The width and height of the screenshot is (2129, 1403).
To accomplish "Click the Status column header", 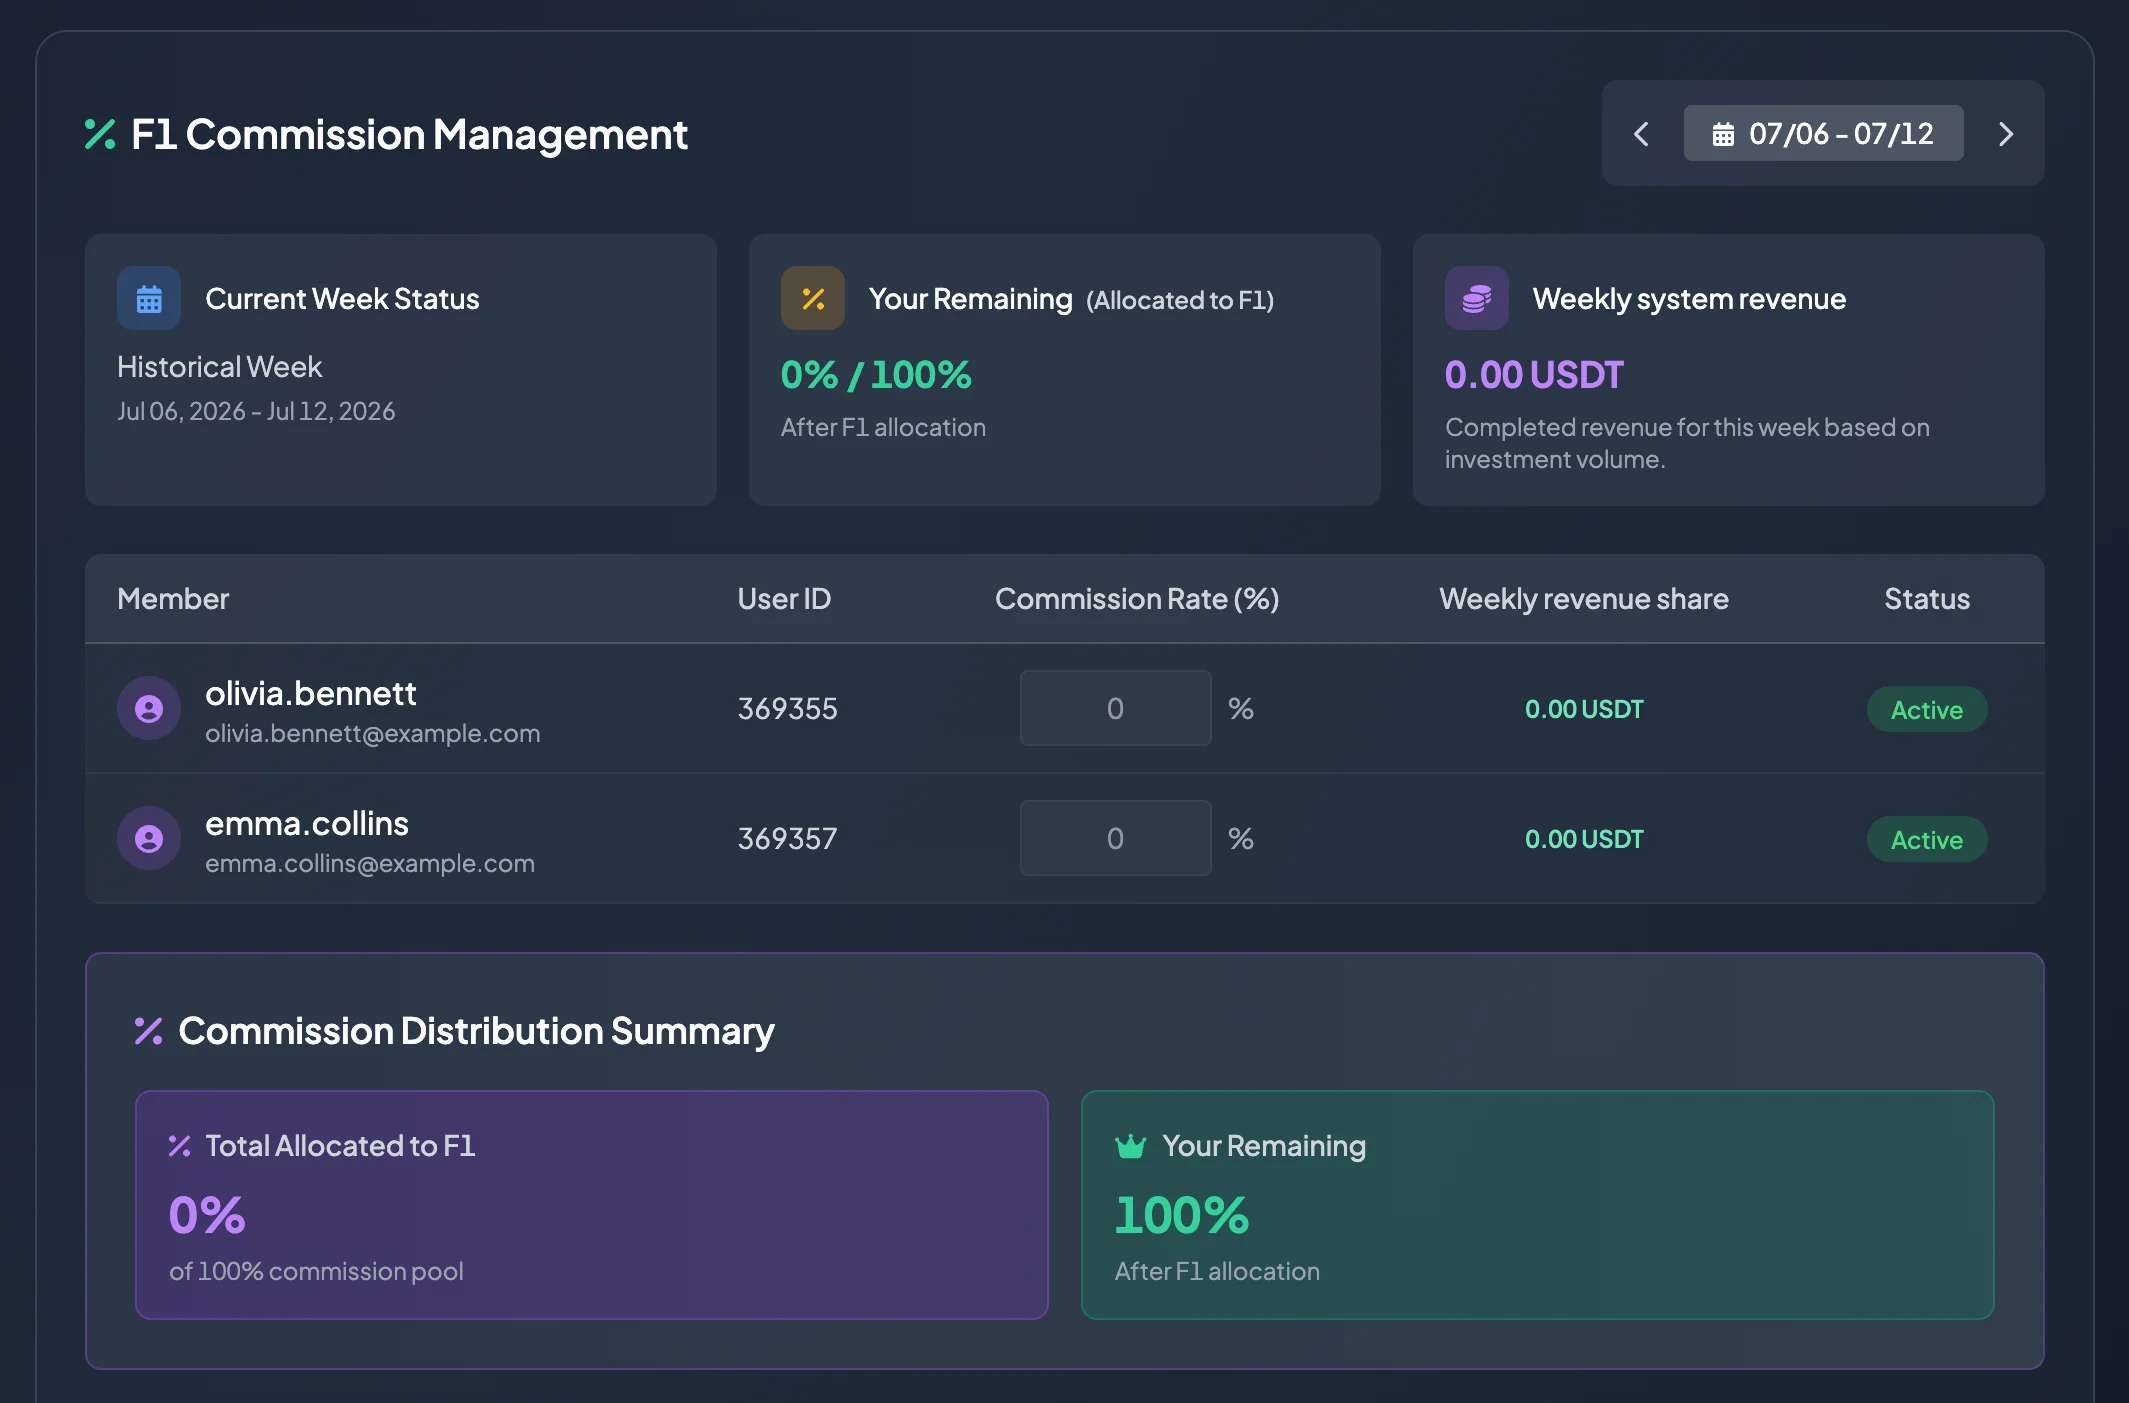I will [1927, 598].
